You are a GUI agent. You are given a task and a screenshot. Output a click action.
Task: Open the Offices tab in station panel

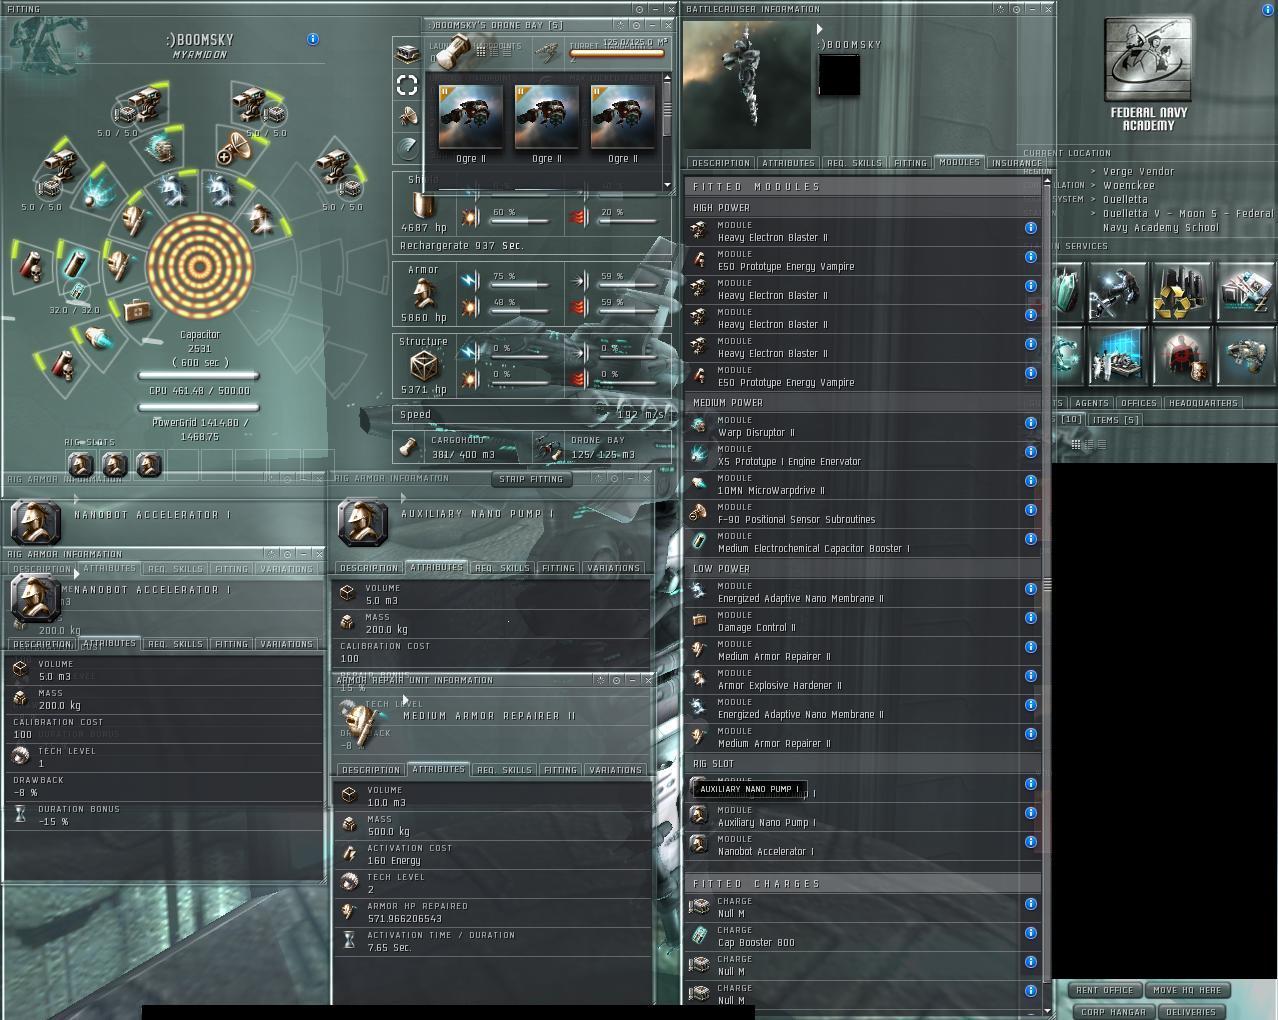click(x=1139, y=403)
